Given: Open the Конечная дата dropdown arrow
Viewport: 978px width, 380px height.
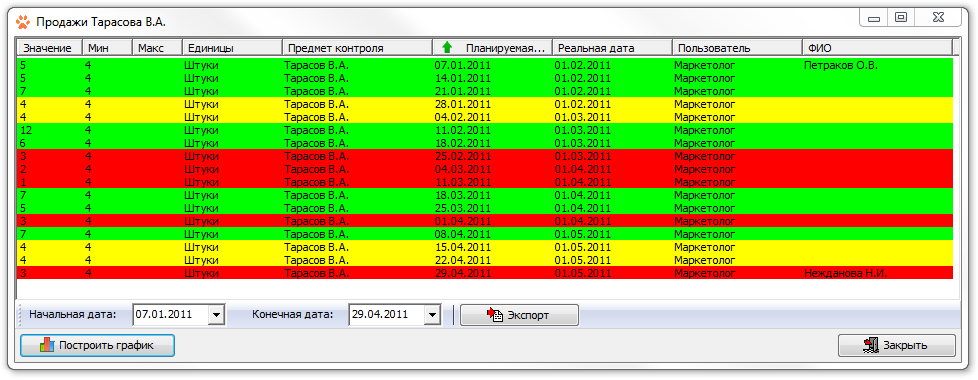Looking at the screenshot, I should 432,315.
